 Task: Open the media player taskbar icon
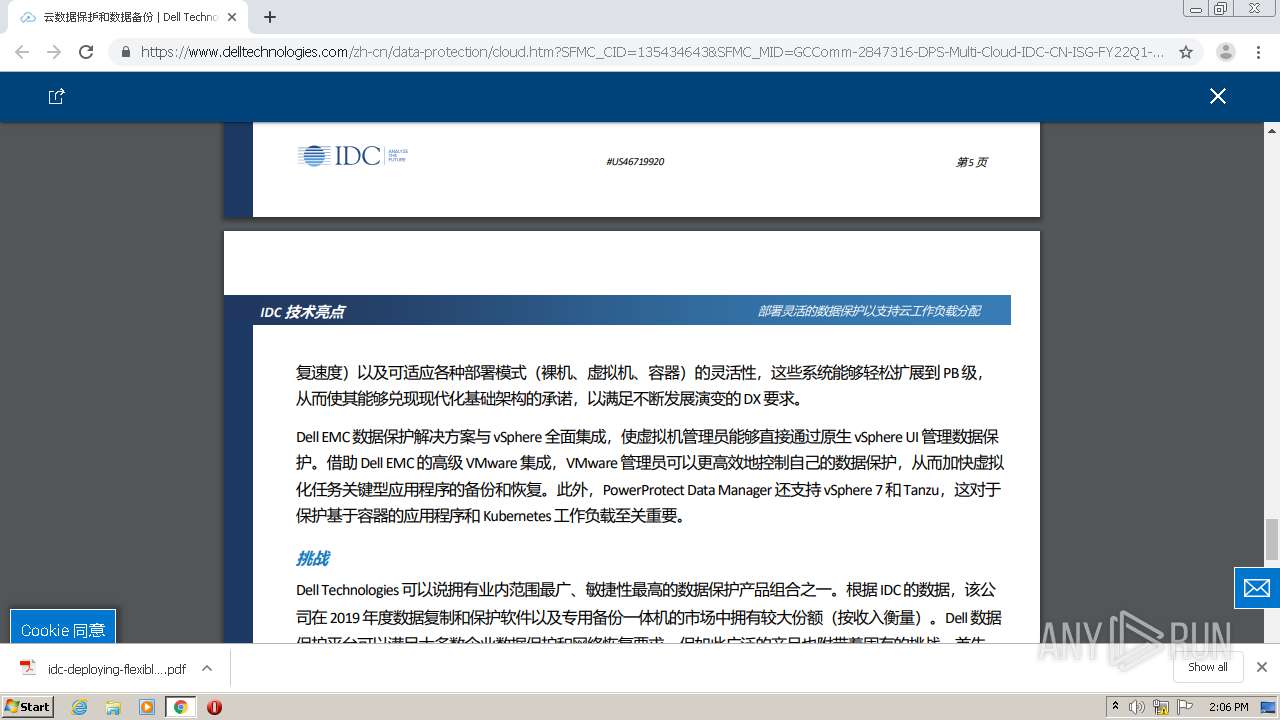pyautogui.click(x=147, y=707)
